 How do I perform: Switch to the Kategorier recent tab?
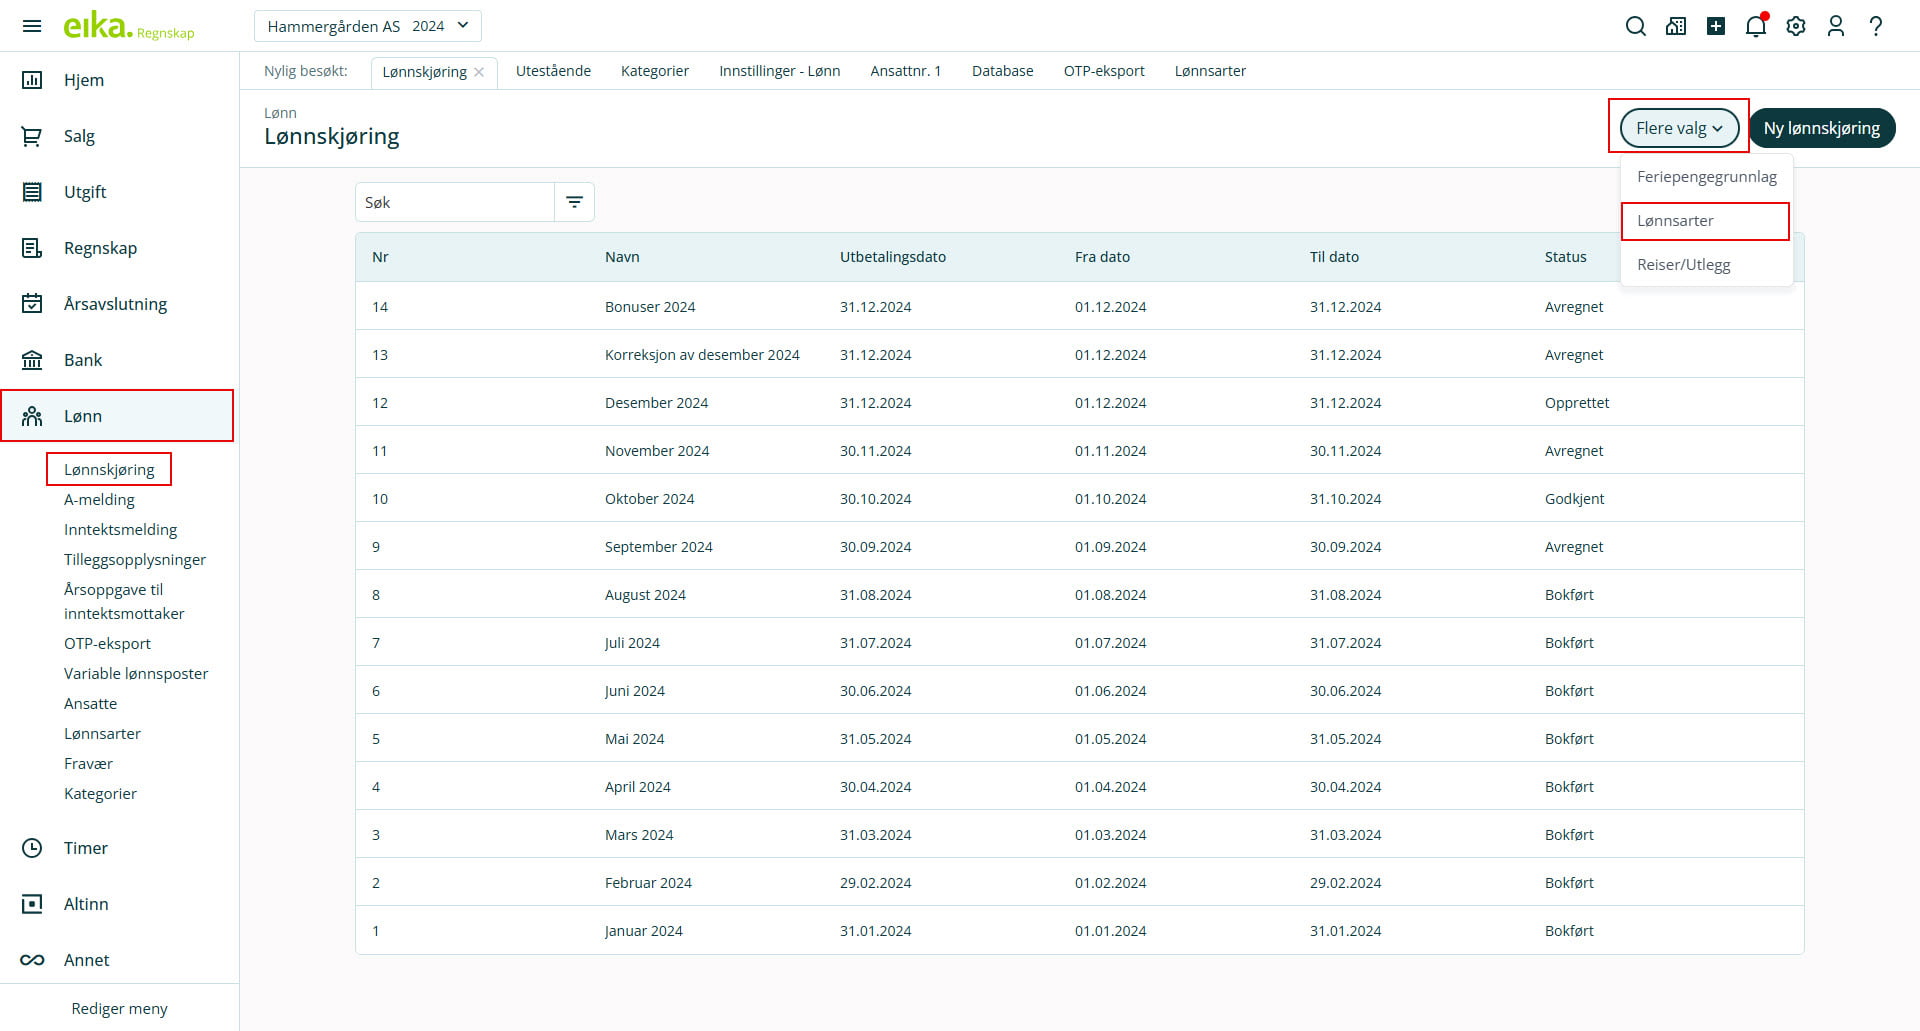click(x=655, y=71)
